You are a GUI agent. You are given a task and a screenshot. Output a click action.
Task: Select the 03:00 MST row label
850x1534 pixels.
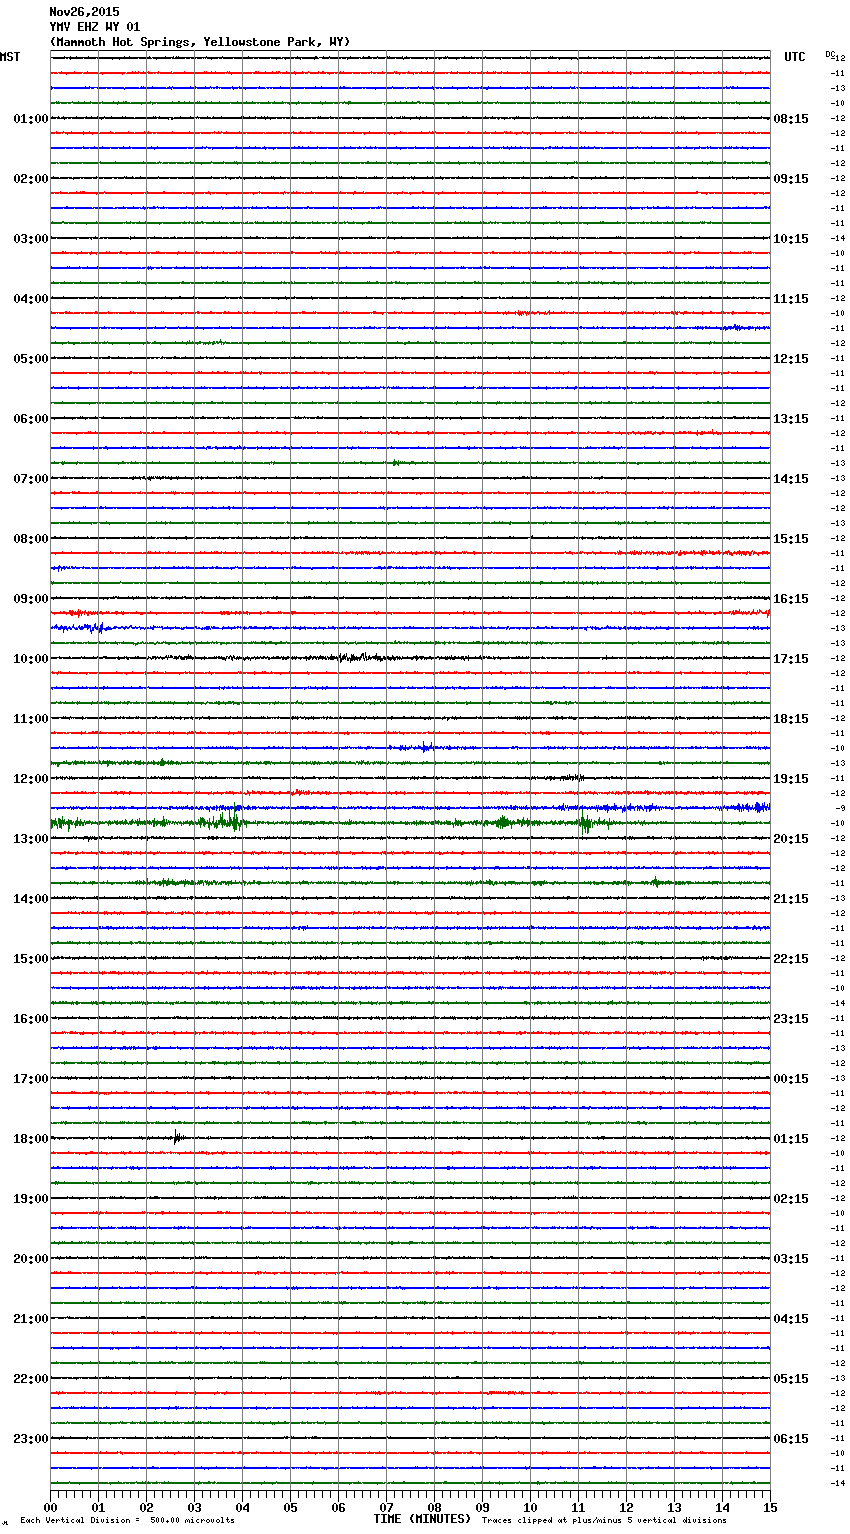click(x=31, y=239)
